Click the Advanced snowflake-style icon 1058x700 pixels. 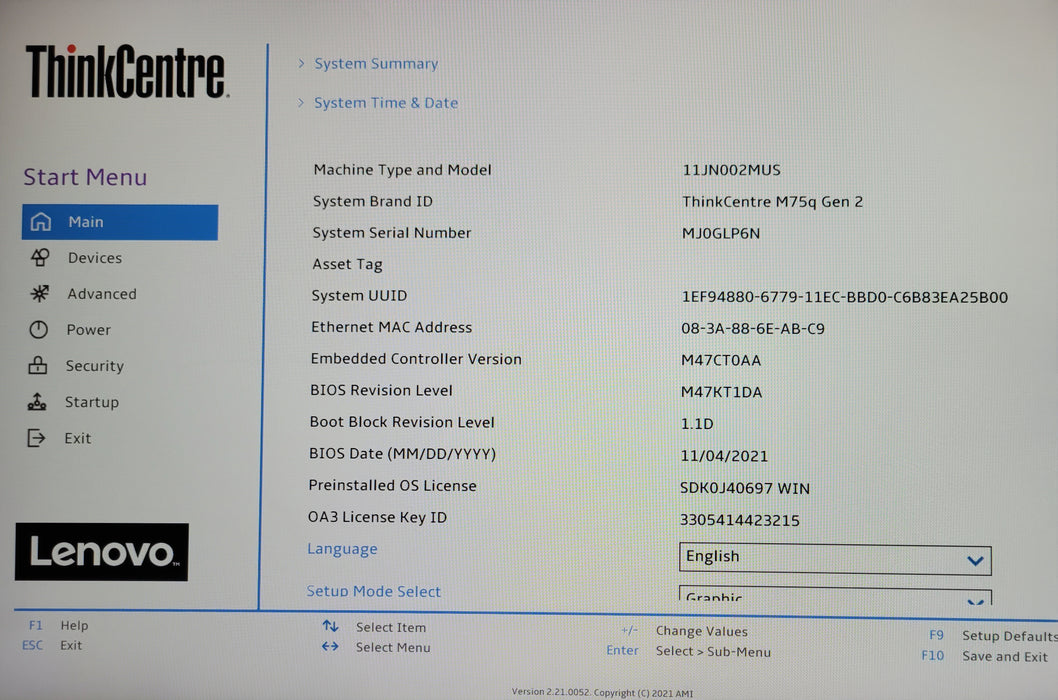pos(40,293)
